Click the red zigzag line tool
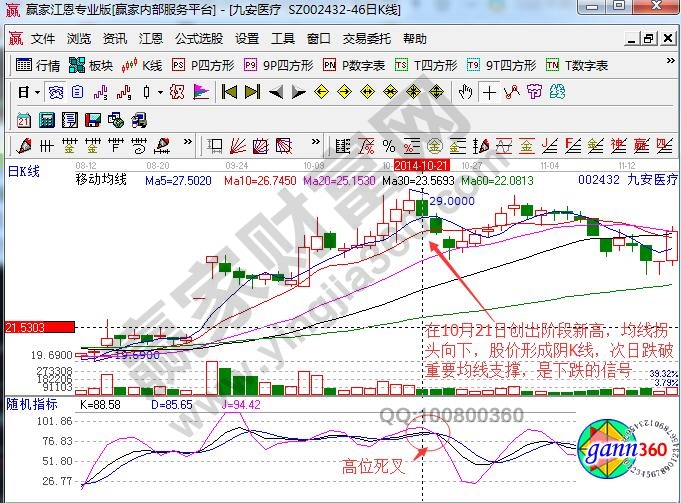This screenshot has height=503, width=681. [x=512, y=93]
